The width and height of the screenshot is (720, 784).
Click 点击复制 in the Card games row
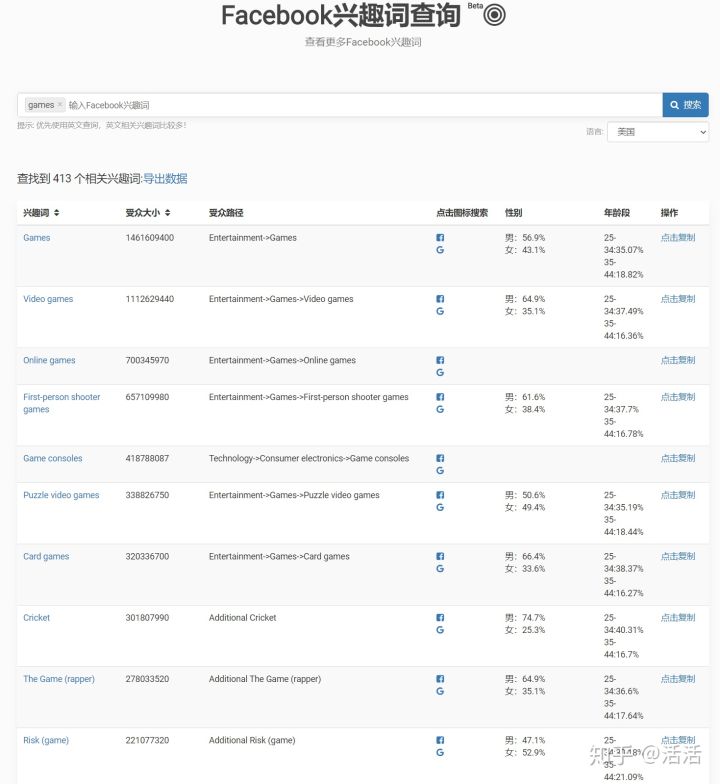[x=678, y=556]
